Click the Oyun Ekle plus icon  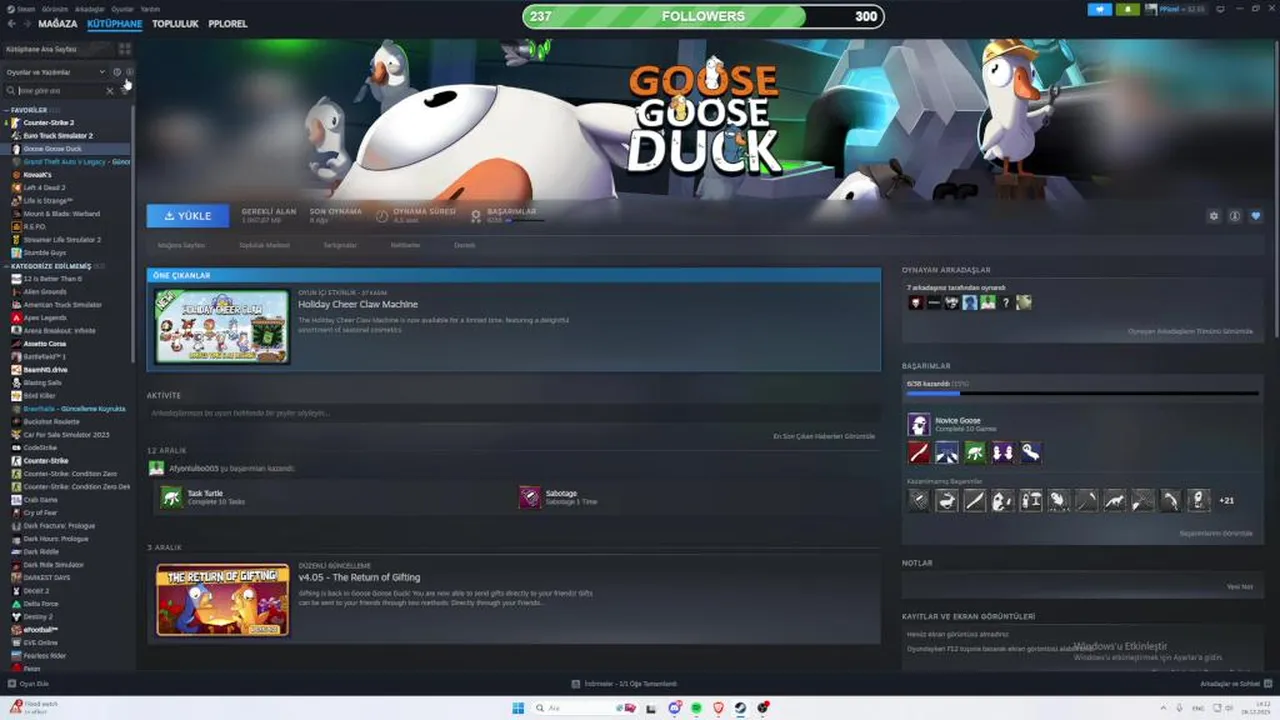pos(11,684)
